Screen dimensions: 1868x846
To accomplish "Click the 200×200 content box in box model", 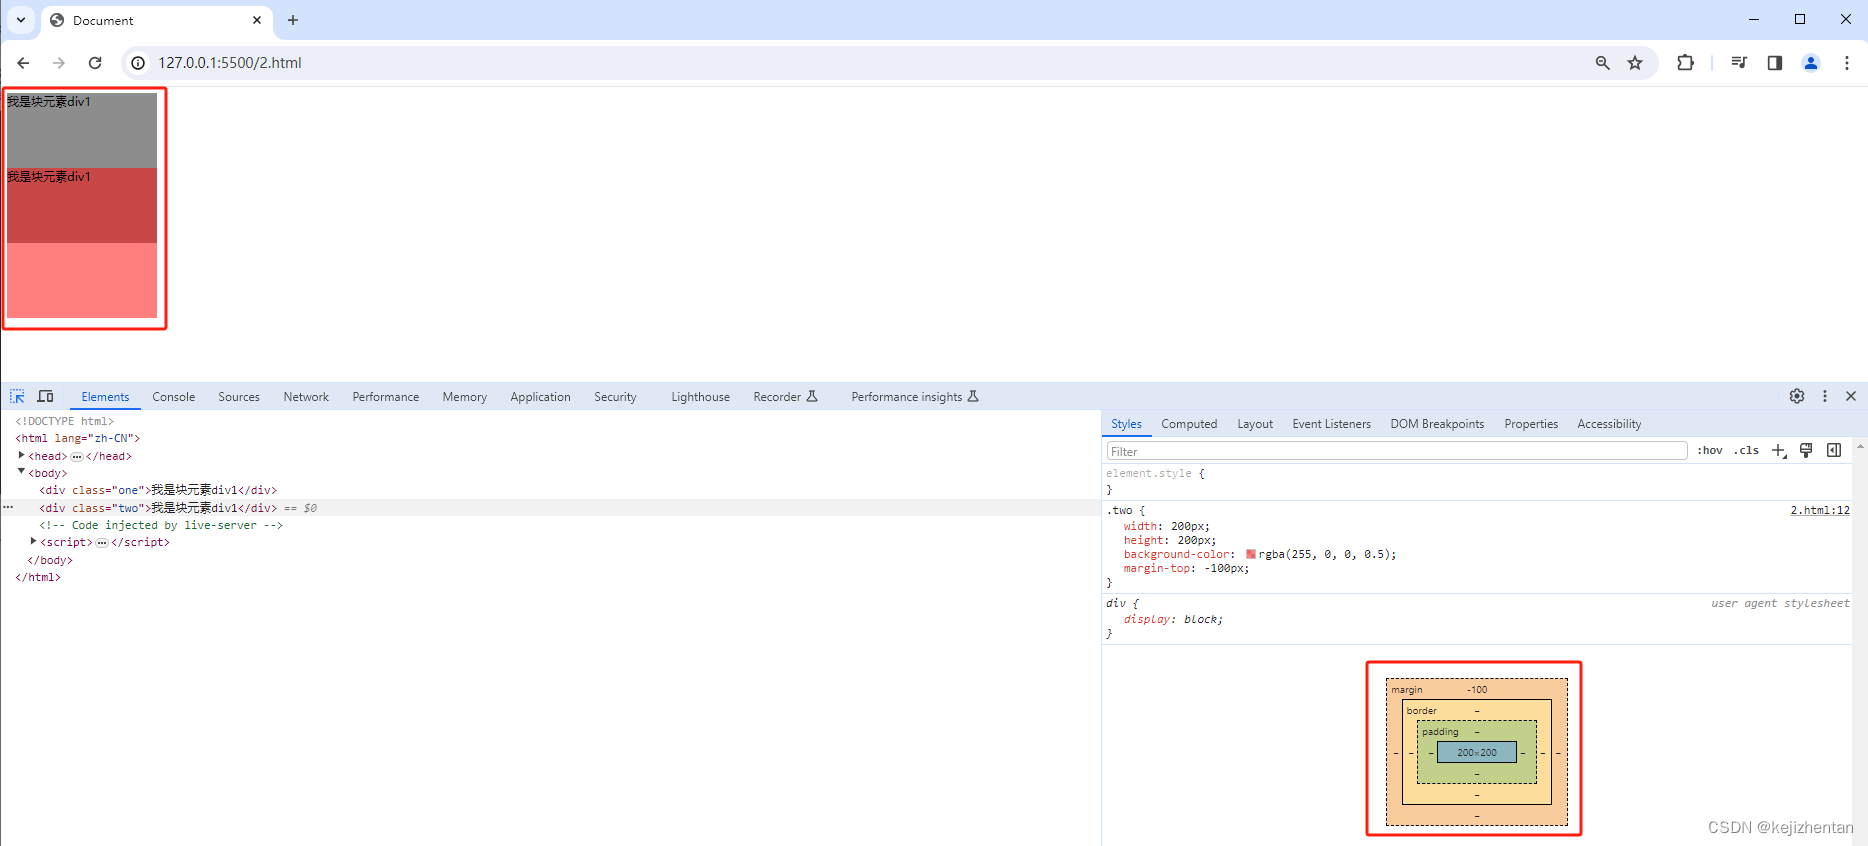I will pyautogui.click(x=1477, y=752).
